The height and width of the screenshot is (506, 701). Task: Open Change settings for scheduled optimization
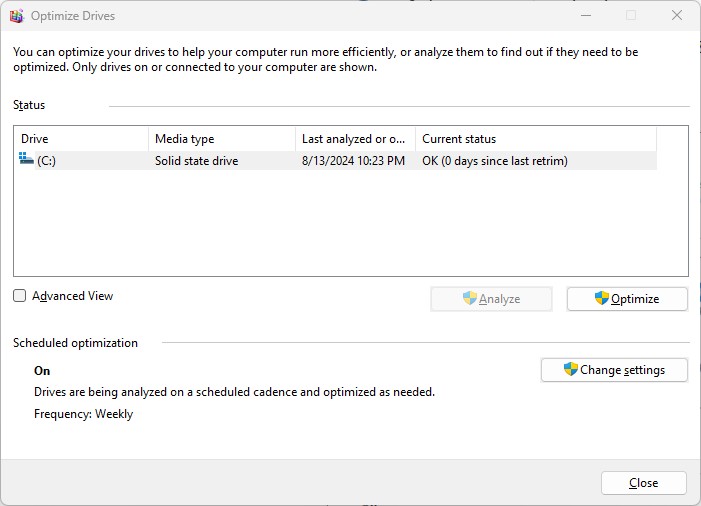coord(614,370)
